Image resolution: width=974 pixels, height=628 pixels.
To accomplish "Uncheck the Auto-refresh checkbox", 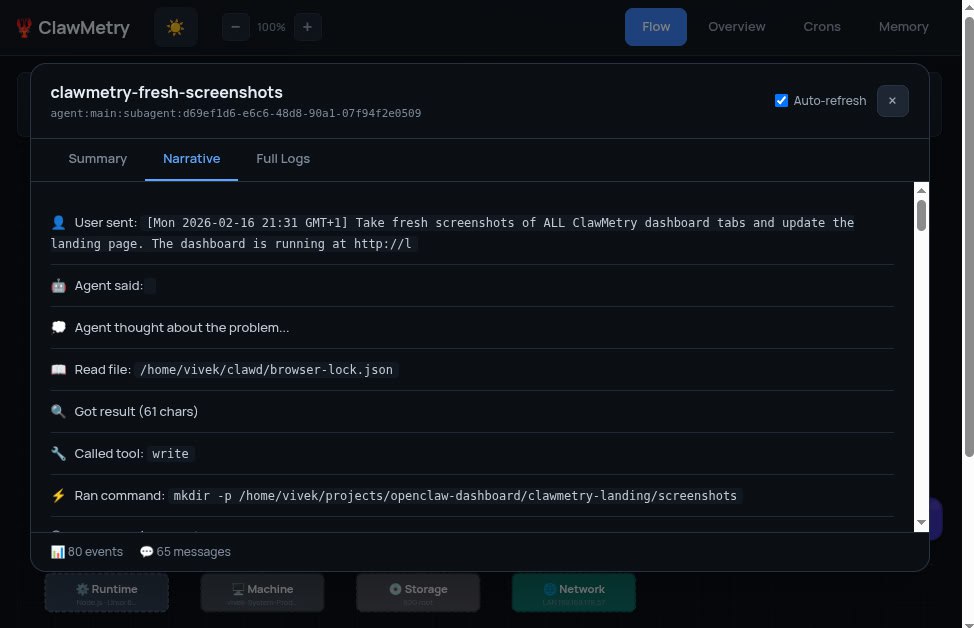I will point(782,100).
